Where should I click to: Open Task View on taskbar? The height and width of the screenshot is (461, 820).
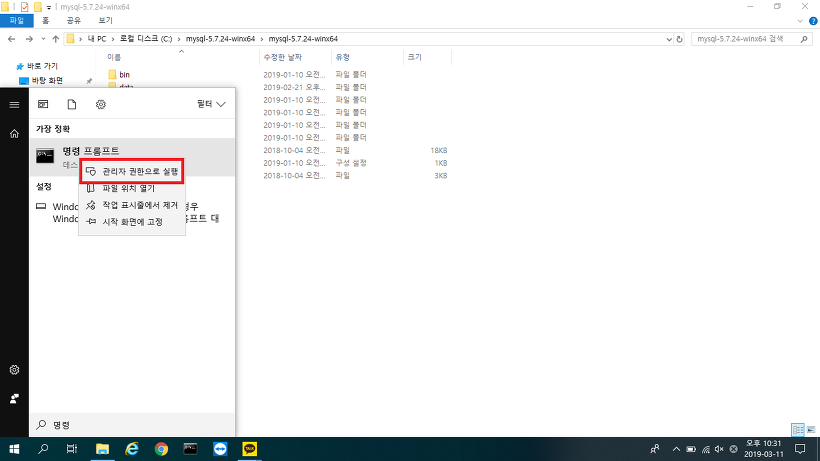point(72,449)
